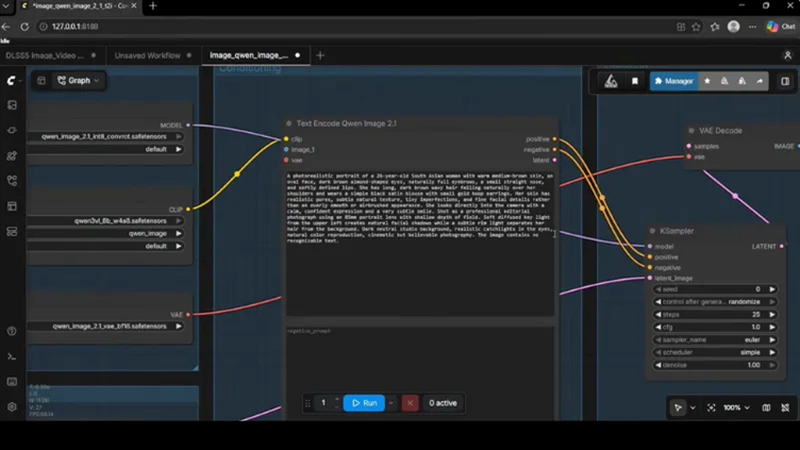Collapse the VAE Decode node dot

coord(691,131)
